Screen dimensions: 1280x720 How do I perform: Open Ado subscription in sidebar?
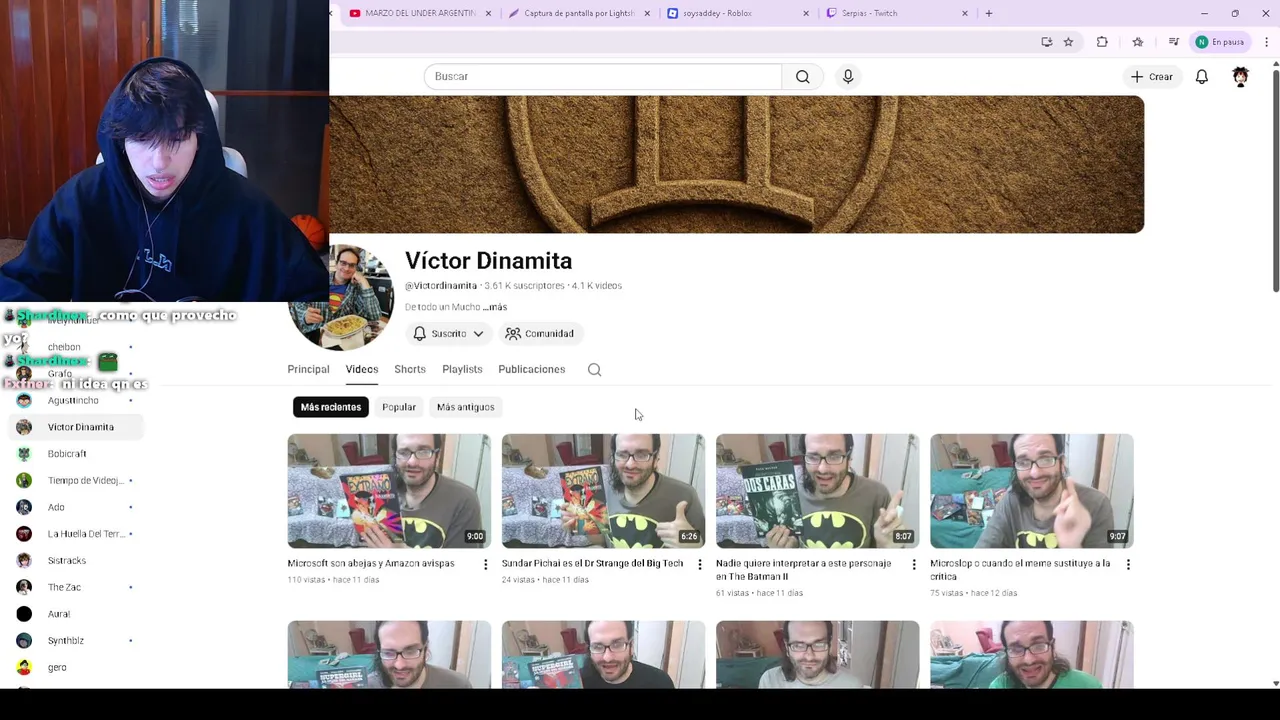tap(76, 507)
